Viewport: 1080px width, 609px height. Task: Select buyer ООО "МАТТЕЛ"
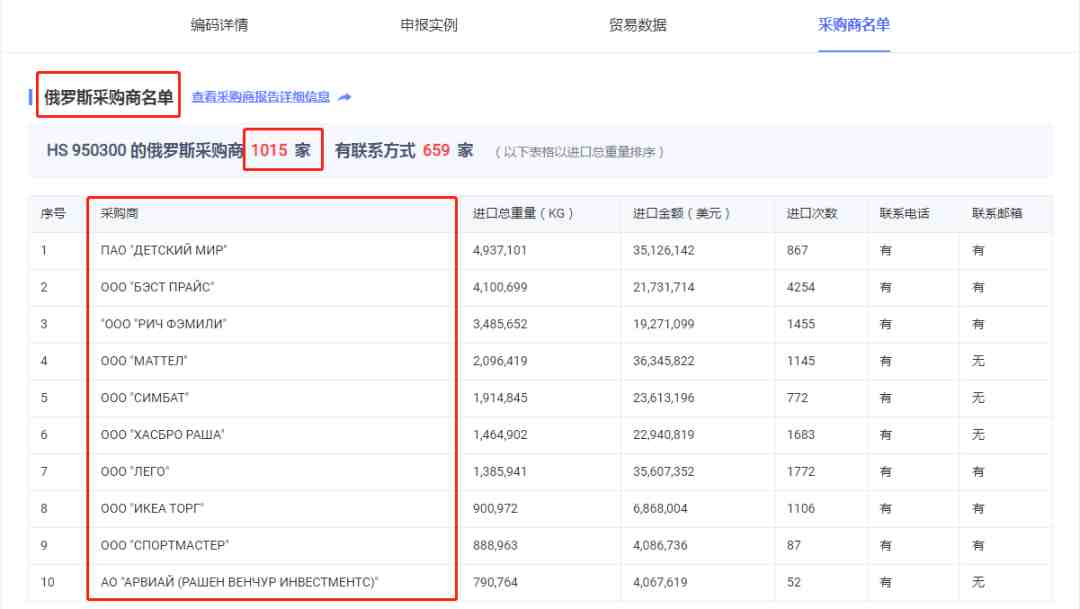pos(144,361)
